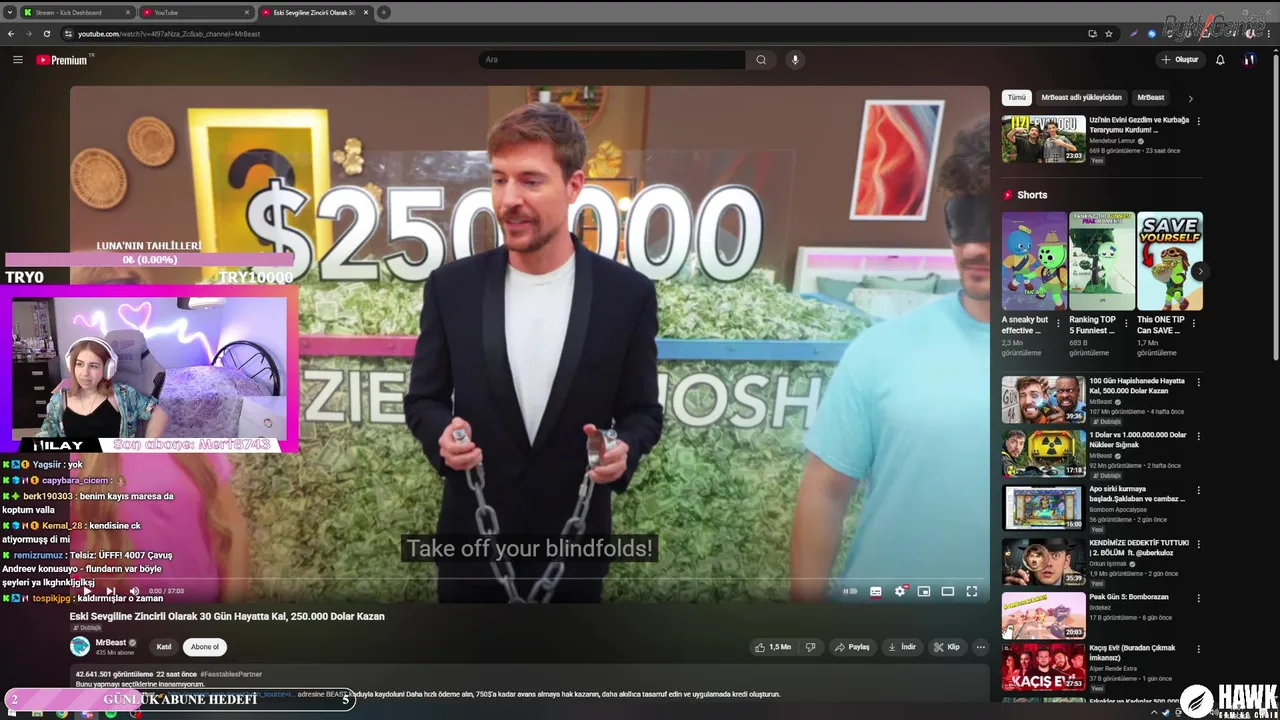
Task: Click the Abone ol subscribe button
Action: pos(205,647)
